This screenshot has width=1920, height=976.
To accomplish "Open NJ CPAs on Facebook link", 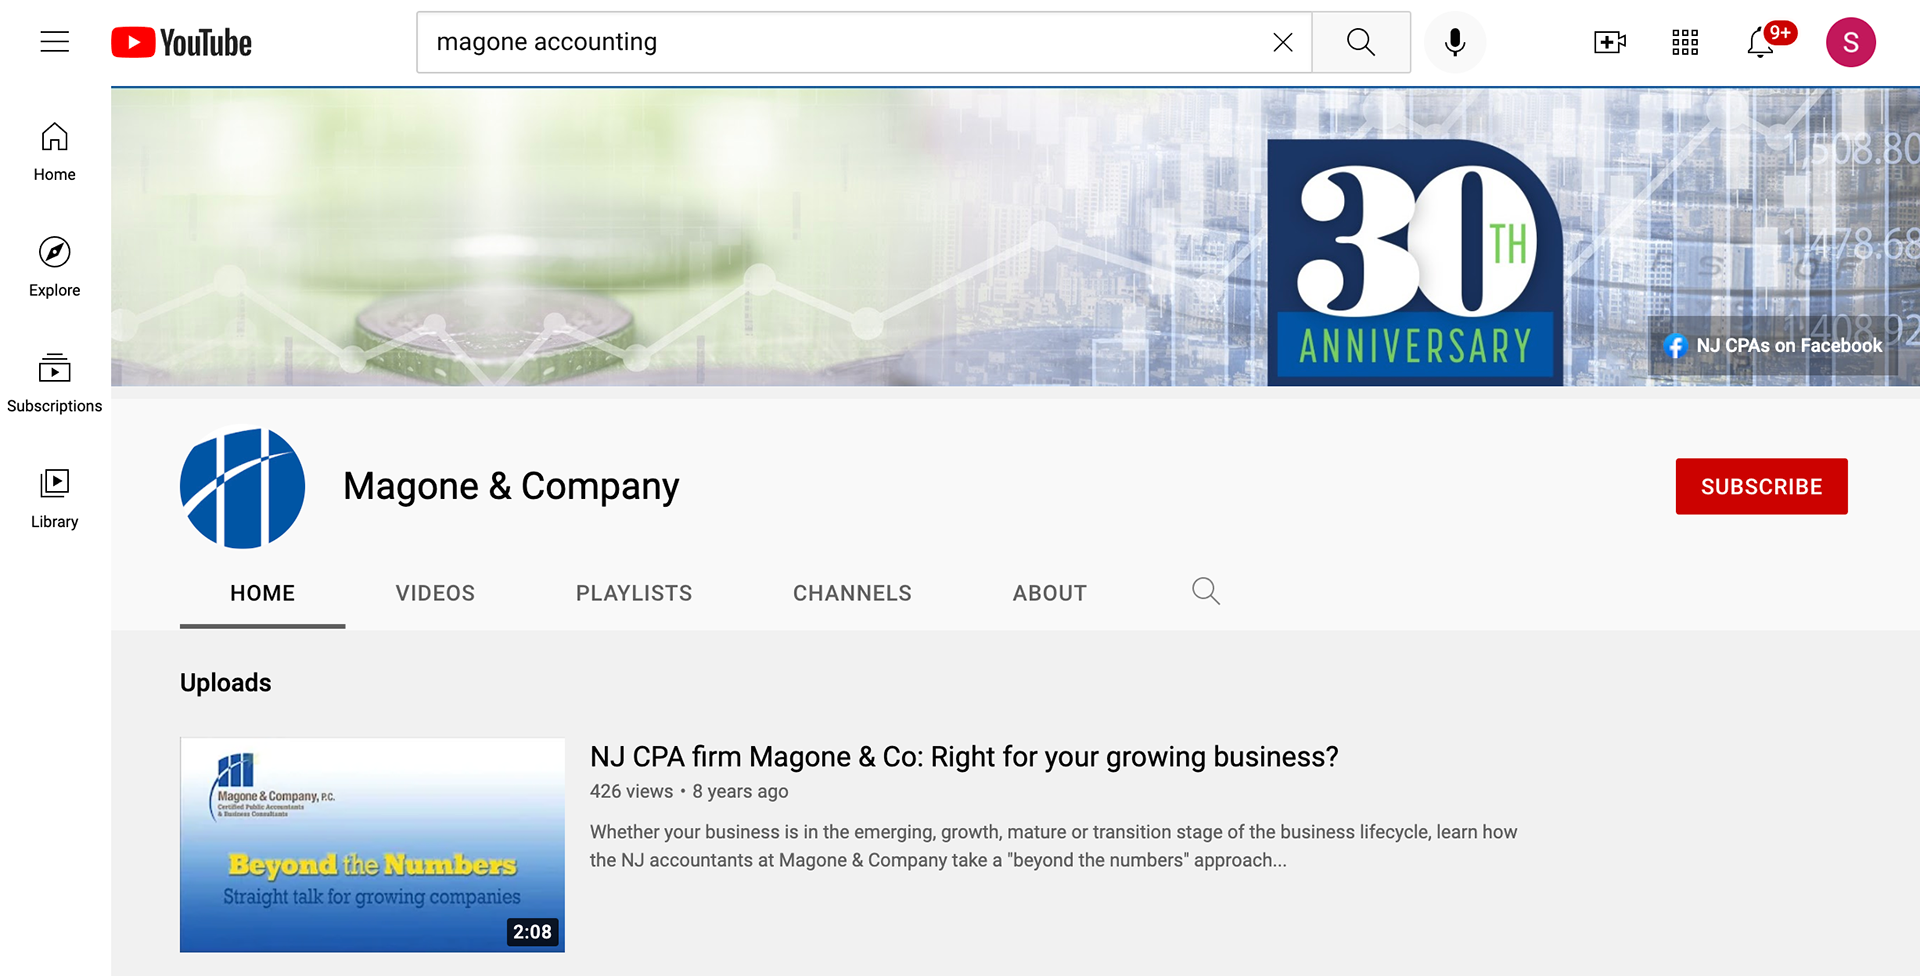I will (x=1774, y=346).
